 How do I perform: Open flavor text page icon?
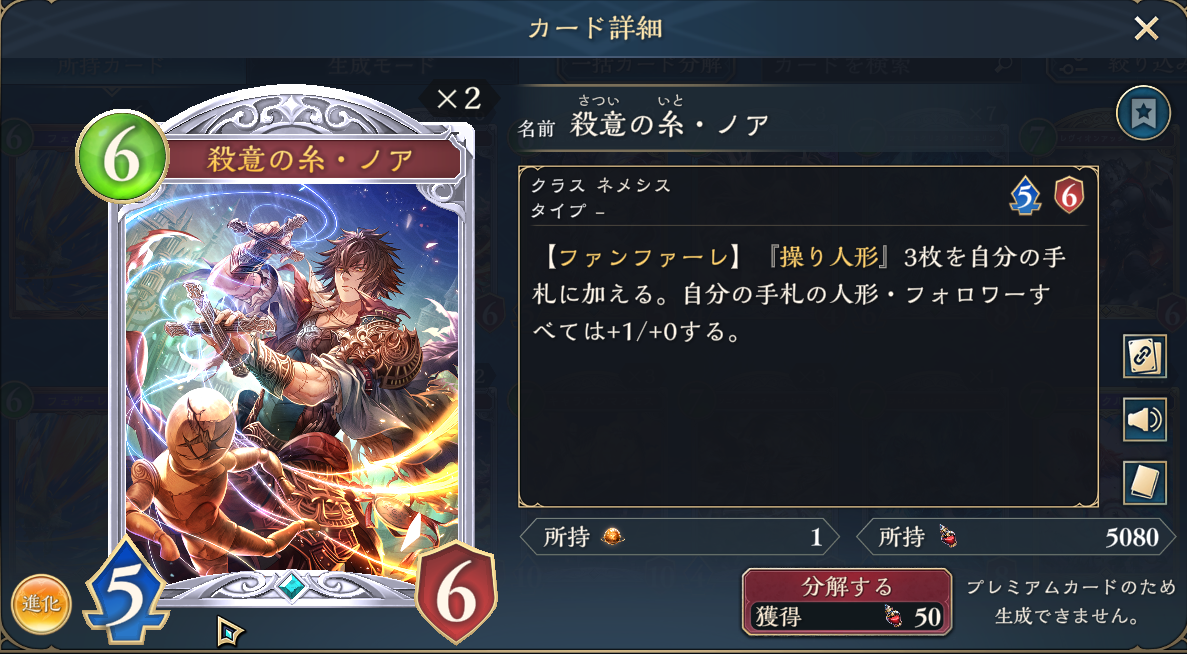pyautogui.click(x=1145, y=482)
